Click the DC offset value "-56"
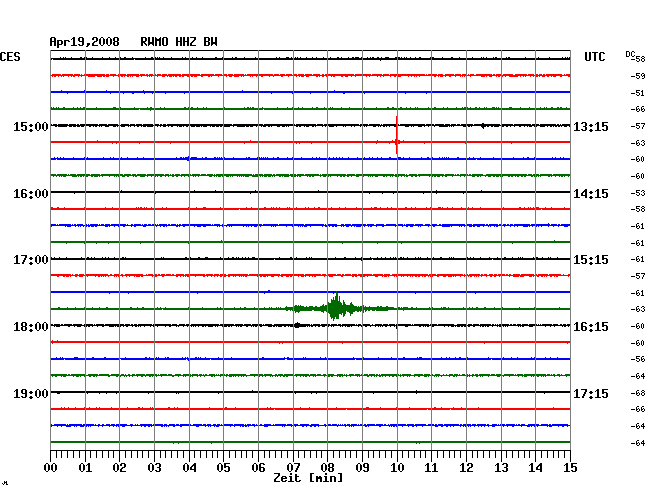 coord(638,359)
